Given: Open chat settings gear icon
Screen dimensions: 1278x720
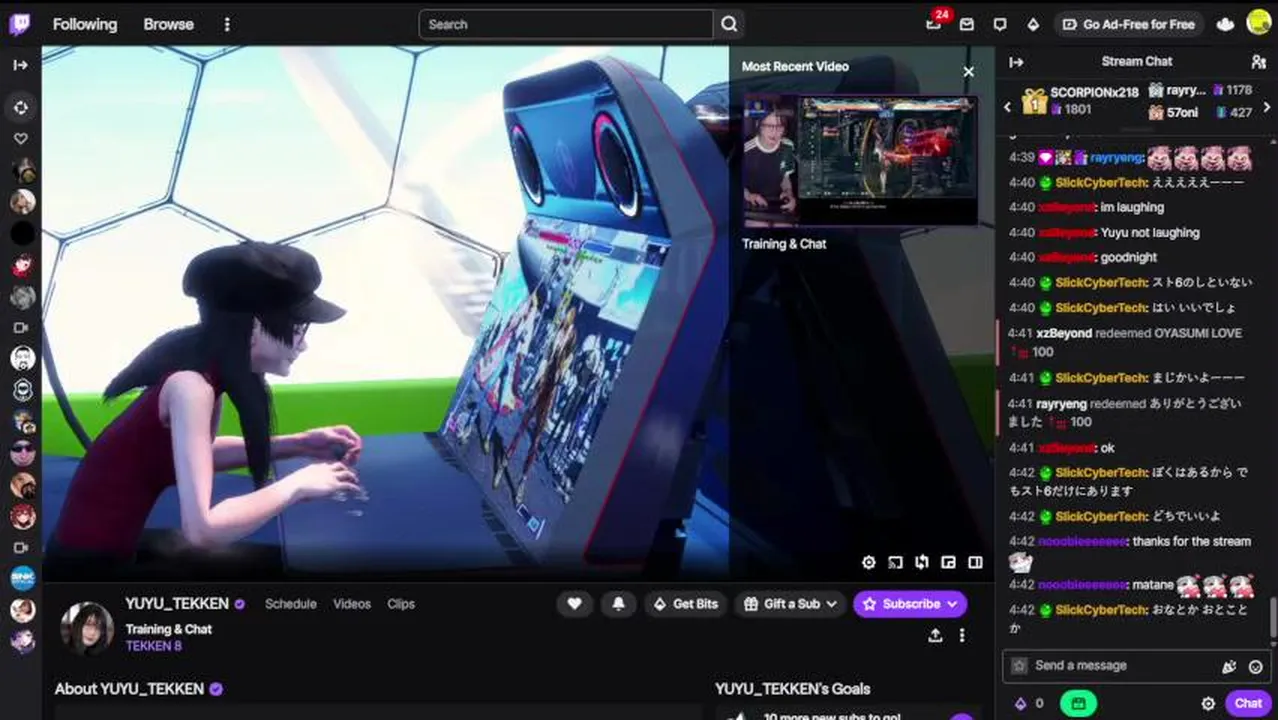Looking at the screenshot, I should point(1208,703).
